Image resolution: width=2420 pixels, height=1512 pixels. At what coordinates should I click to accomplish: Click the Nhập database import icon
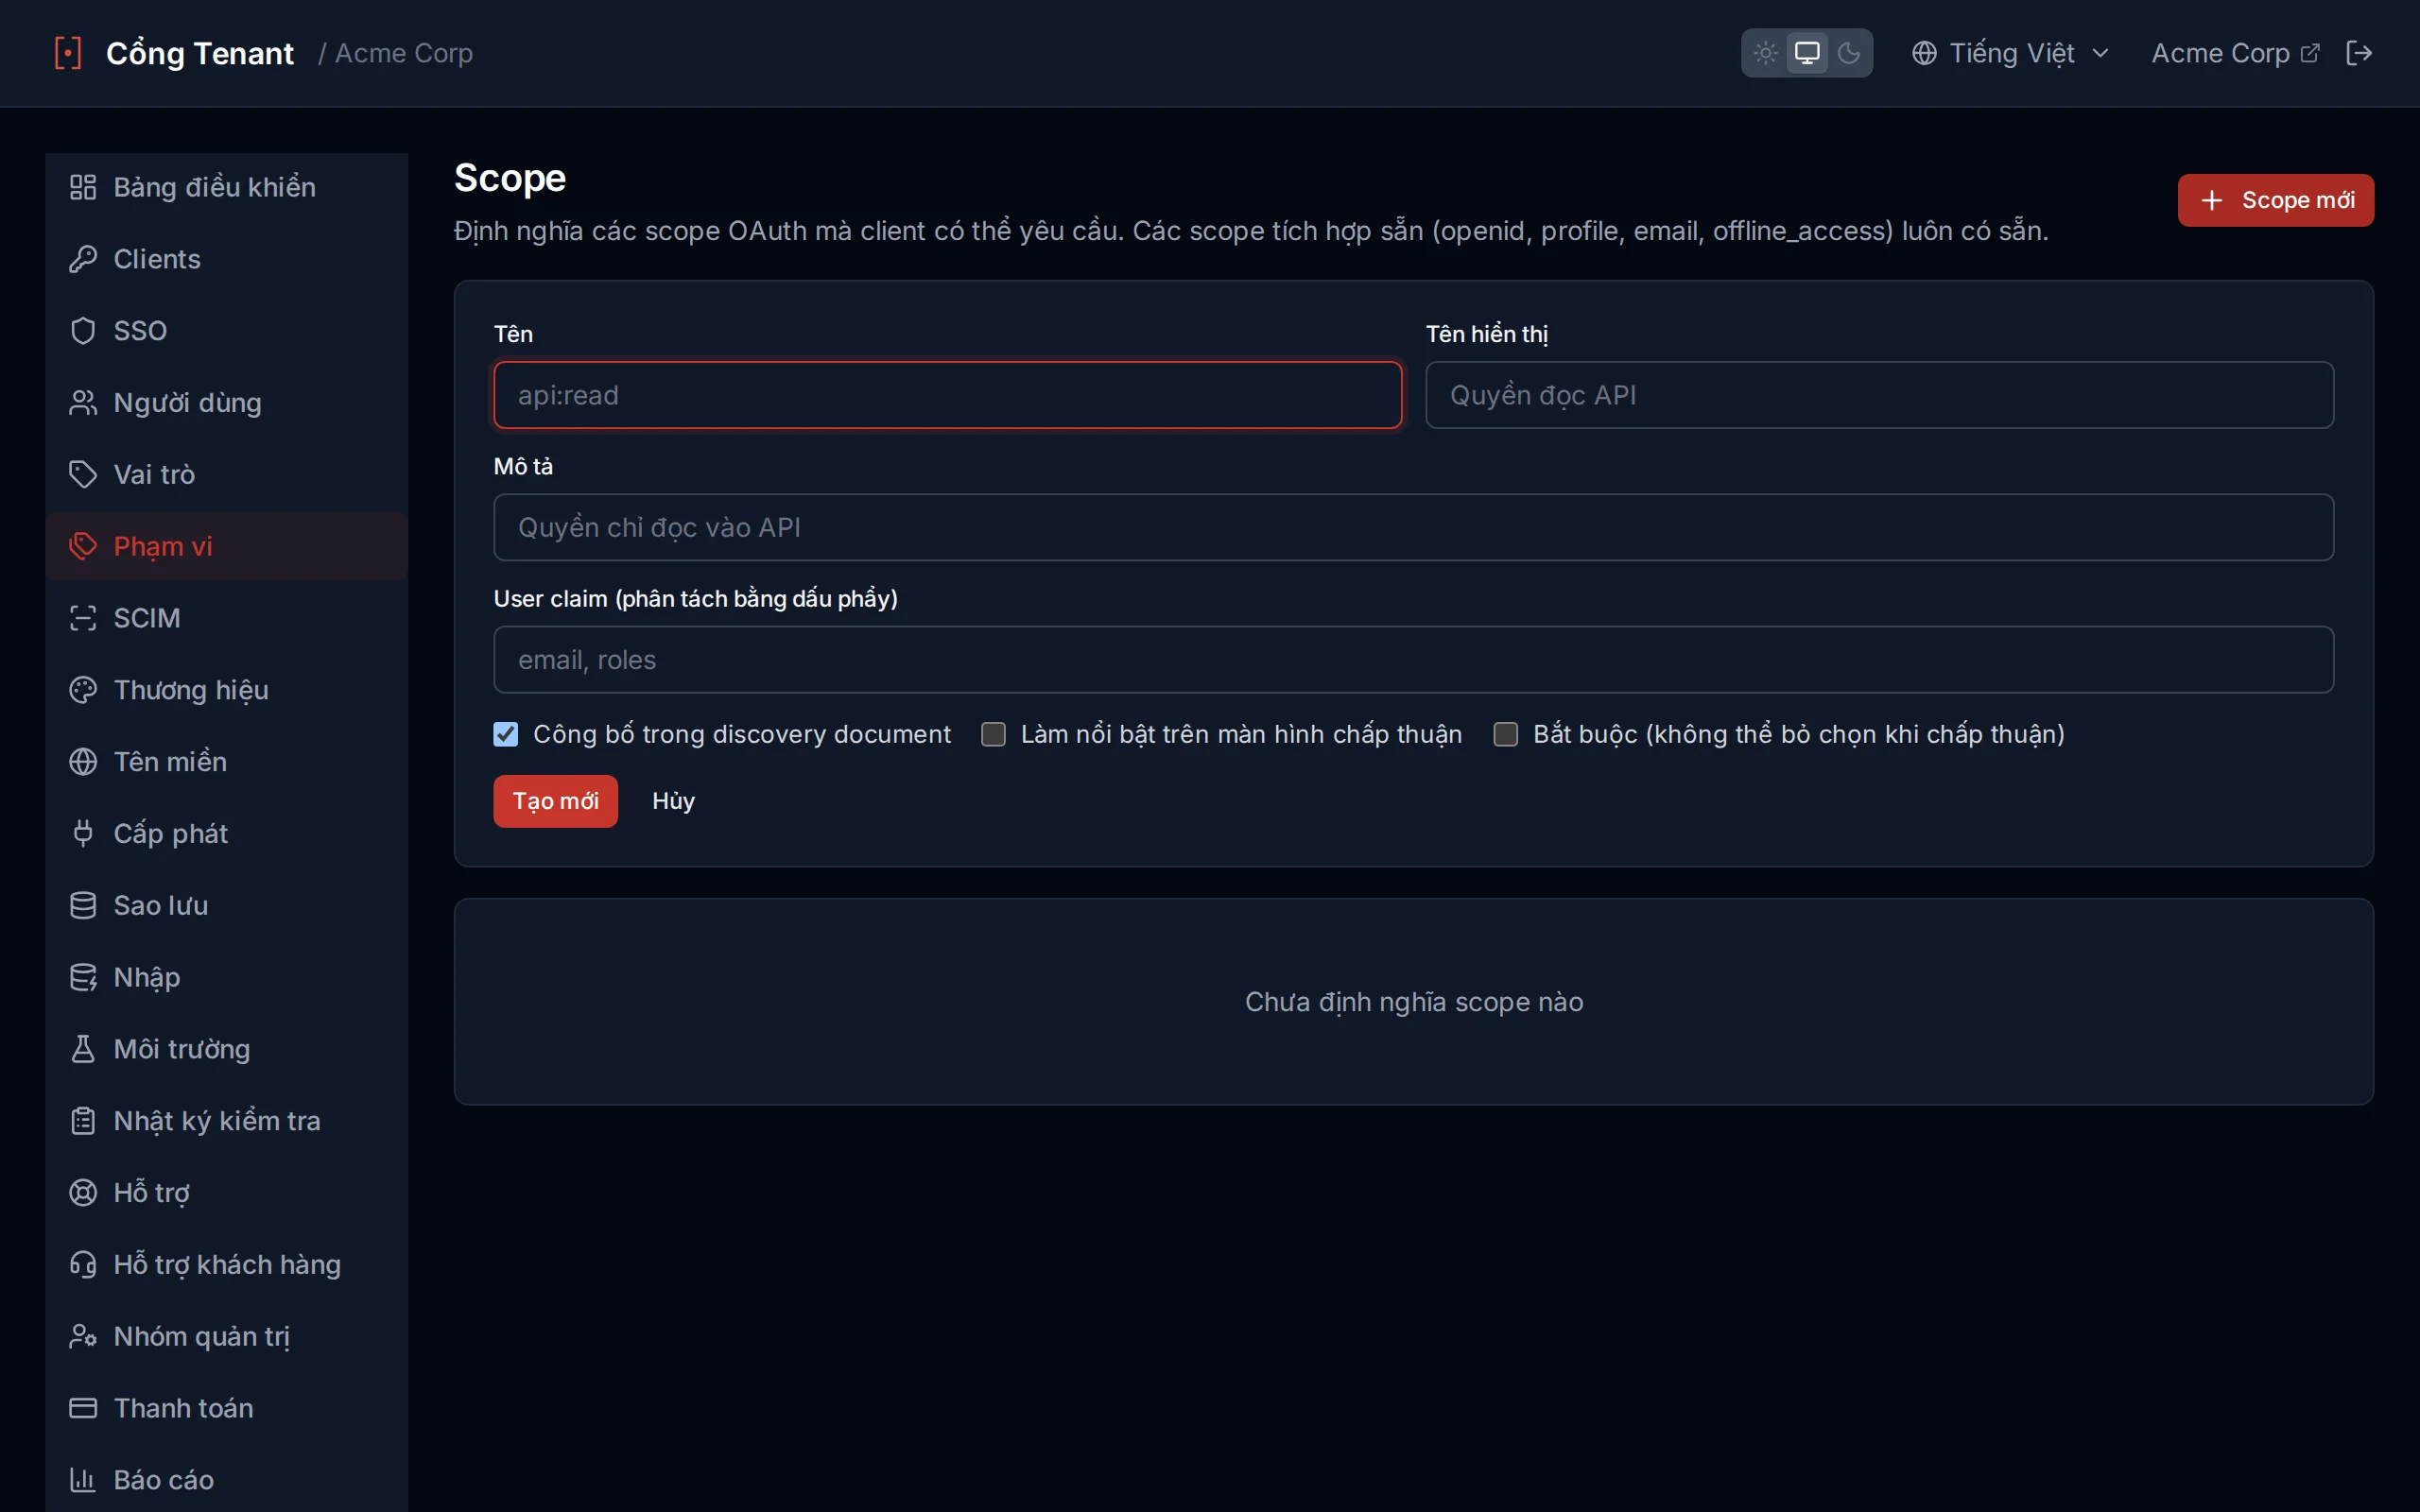pyautogui.click(x=83, y=977)
